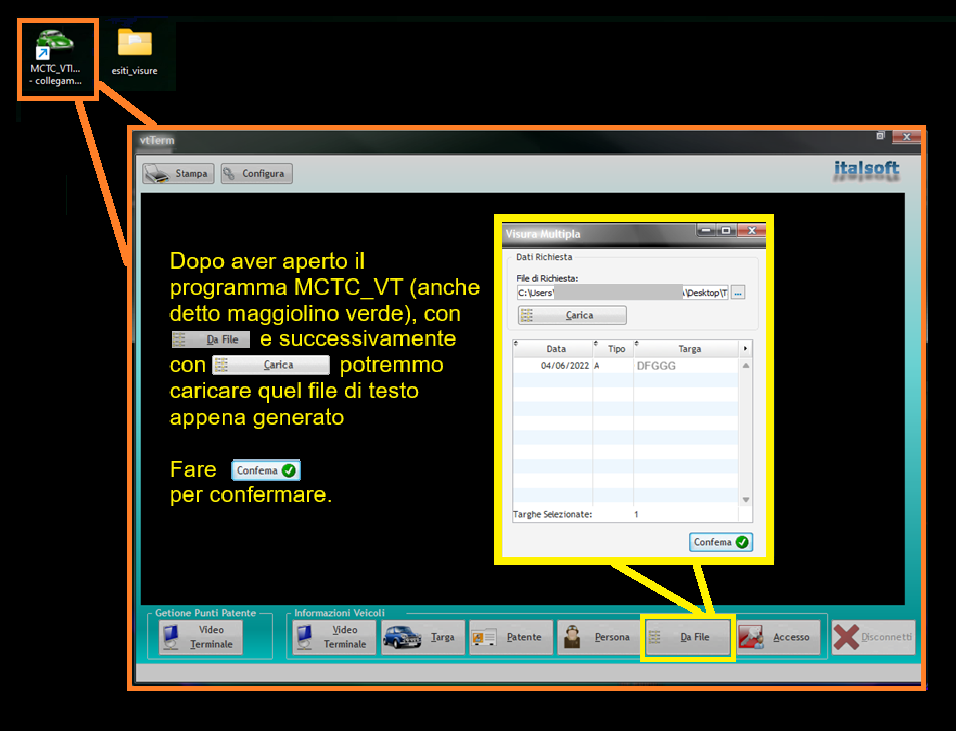Click the Da File button in bottom toolbar
This screenshot has width=956, height=731.
point(688,637)
